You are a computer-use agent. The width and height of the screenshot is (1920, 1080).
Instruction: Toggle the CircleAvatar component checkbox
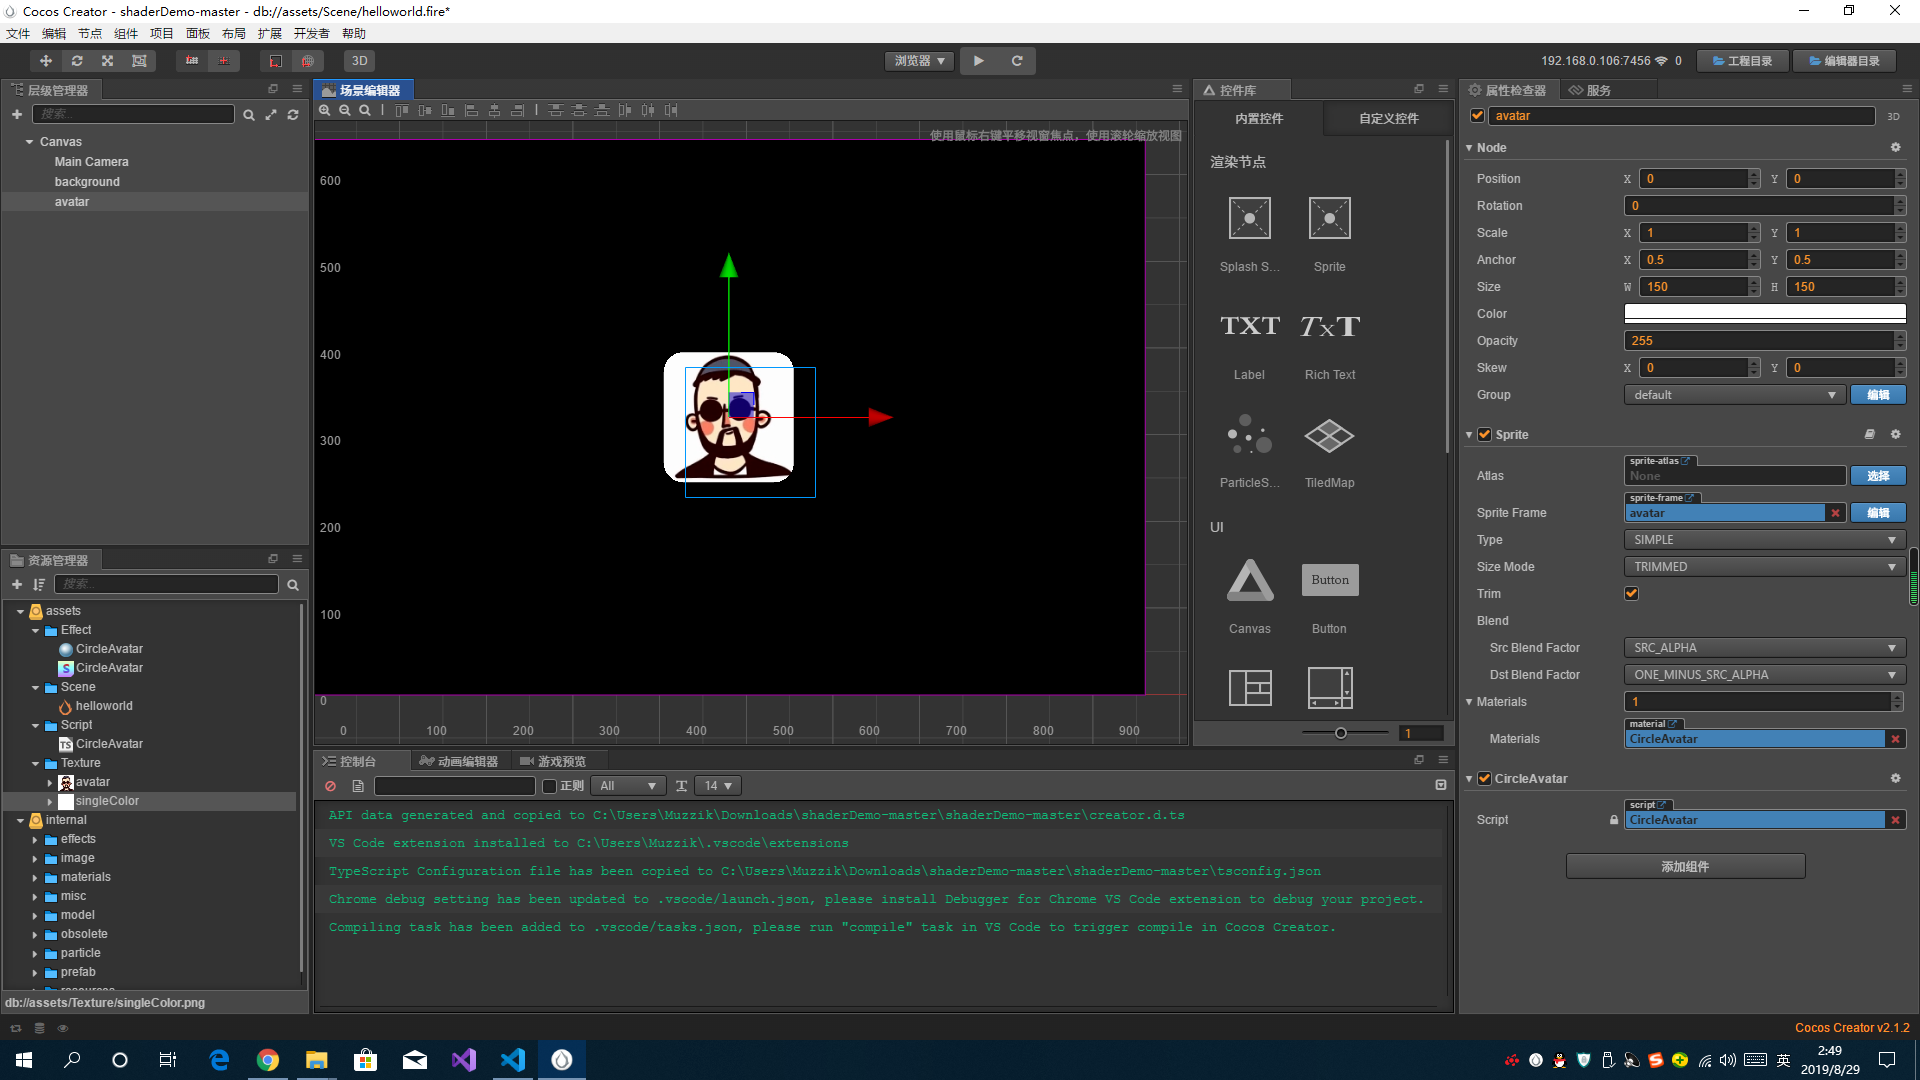coord(1485,779)
